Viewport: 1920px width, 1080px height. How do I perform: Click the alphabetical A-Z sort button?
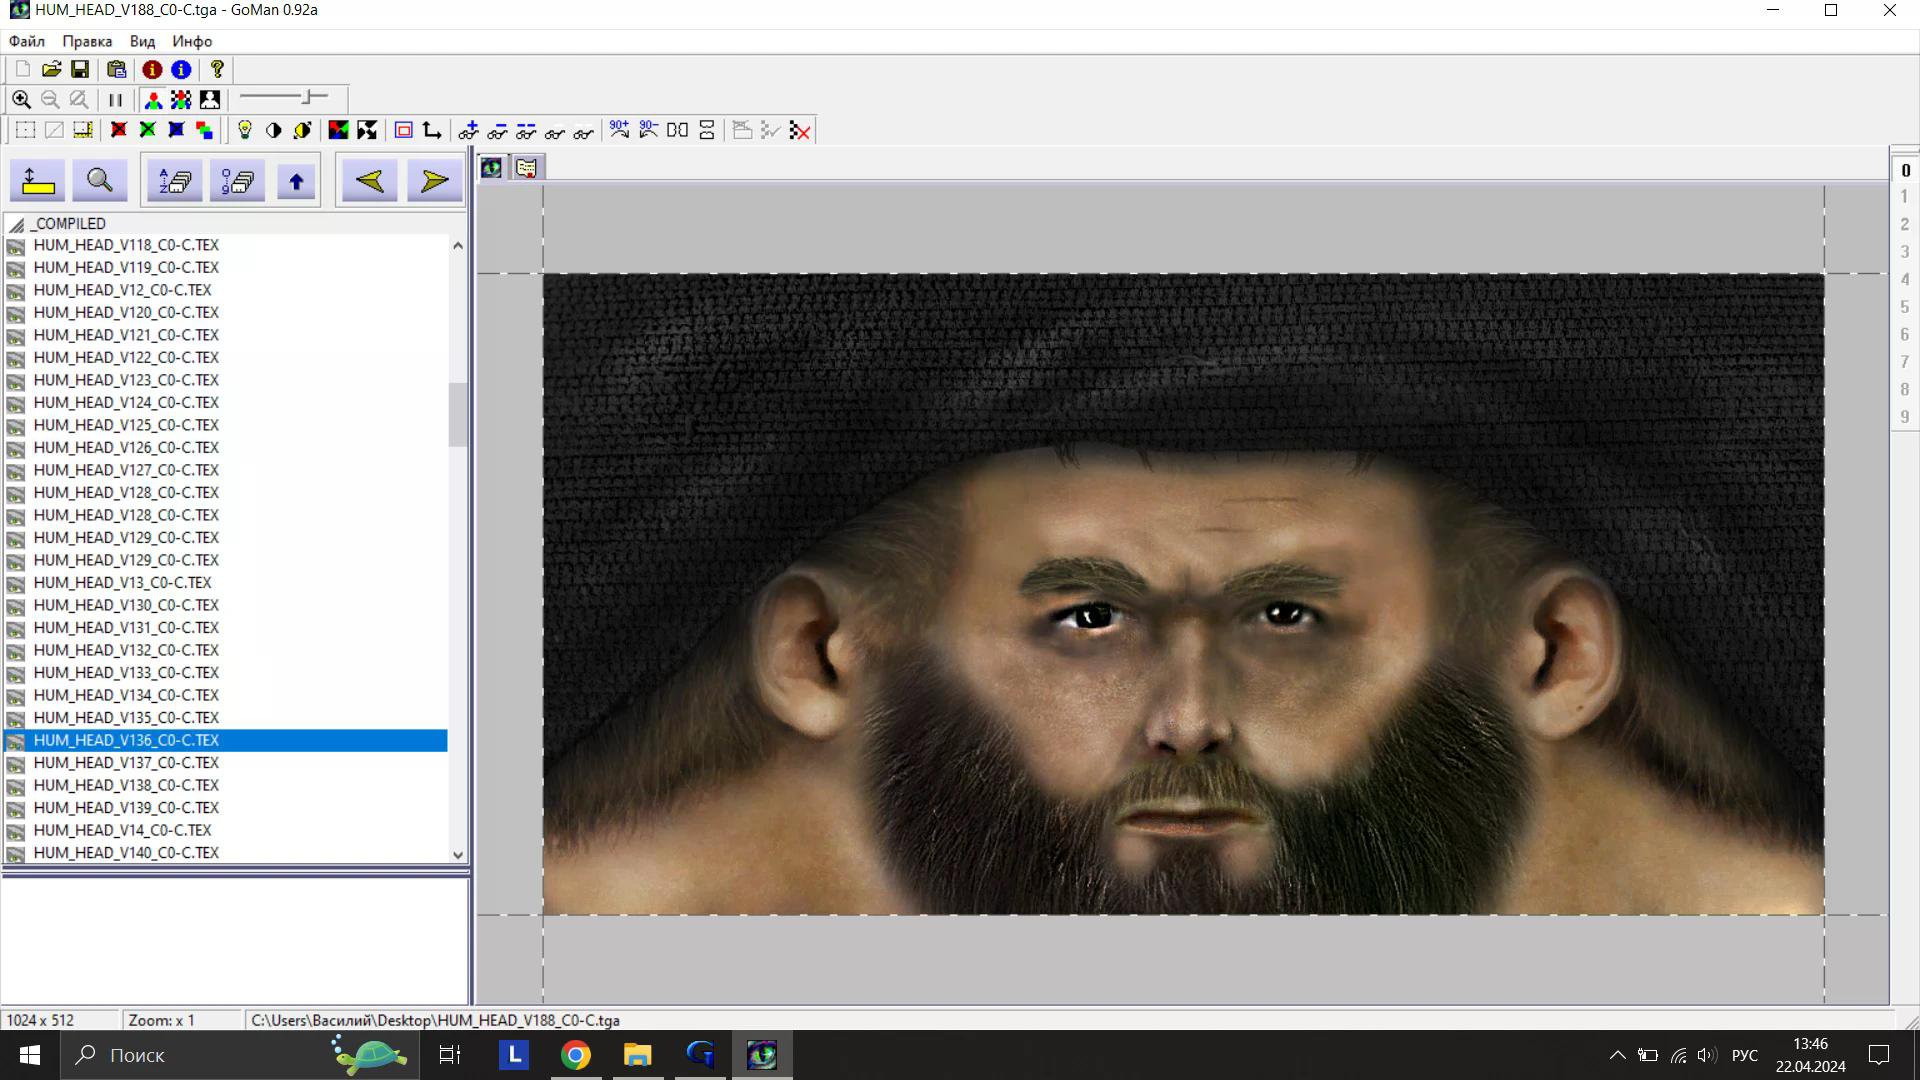click(175, 181)
